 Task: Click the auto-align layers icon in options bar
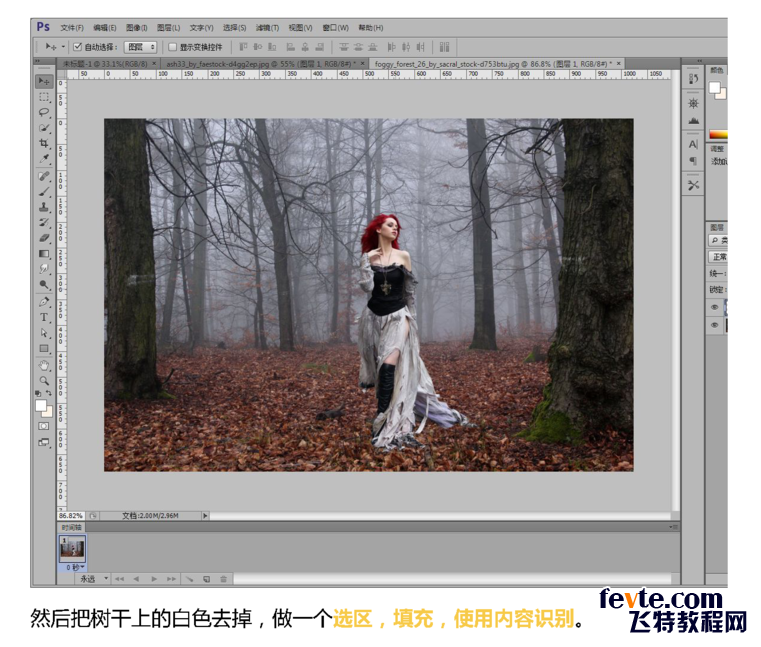tap(444, 47)
